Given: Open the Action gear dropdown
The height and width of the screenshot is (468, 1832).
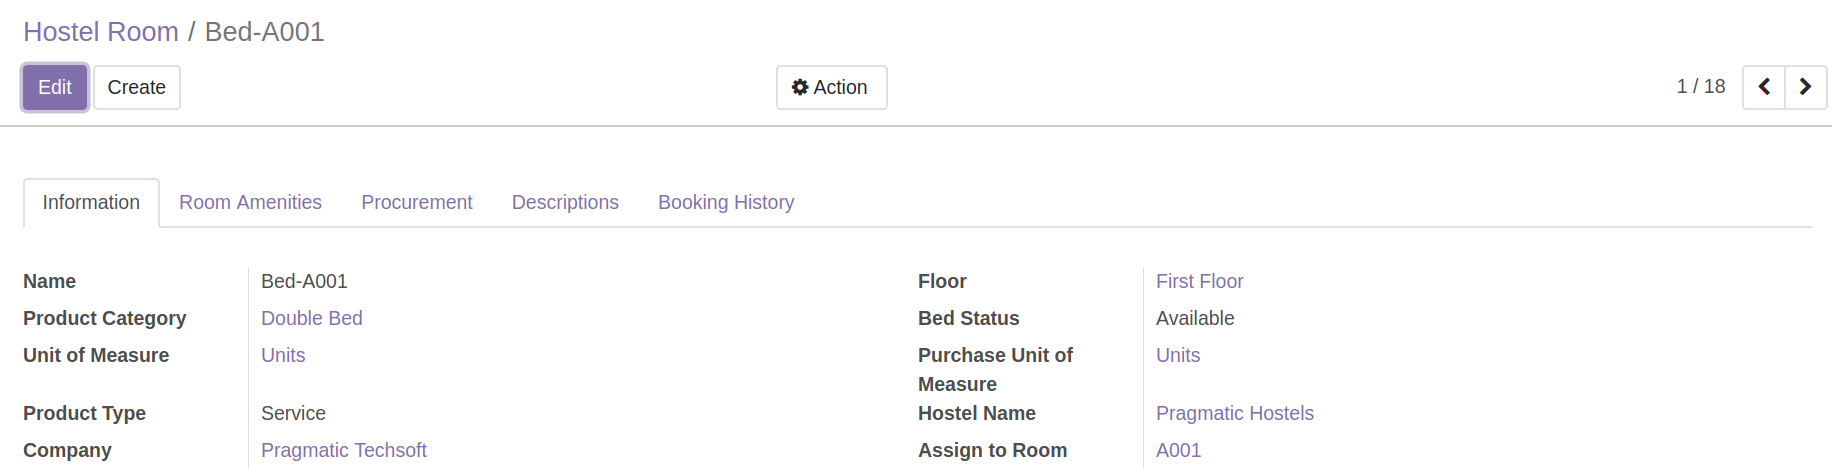Looking at the screenshot, I should [831, 87].
